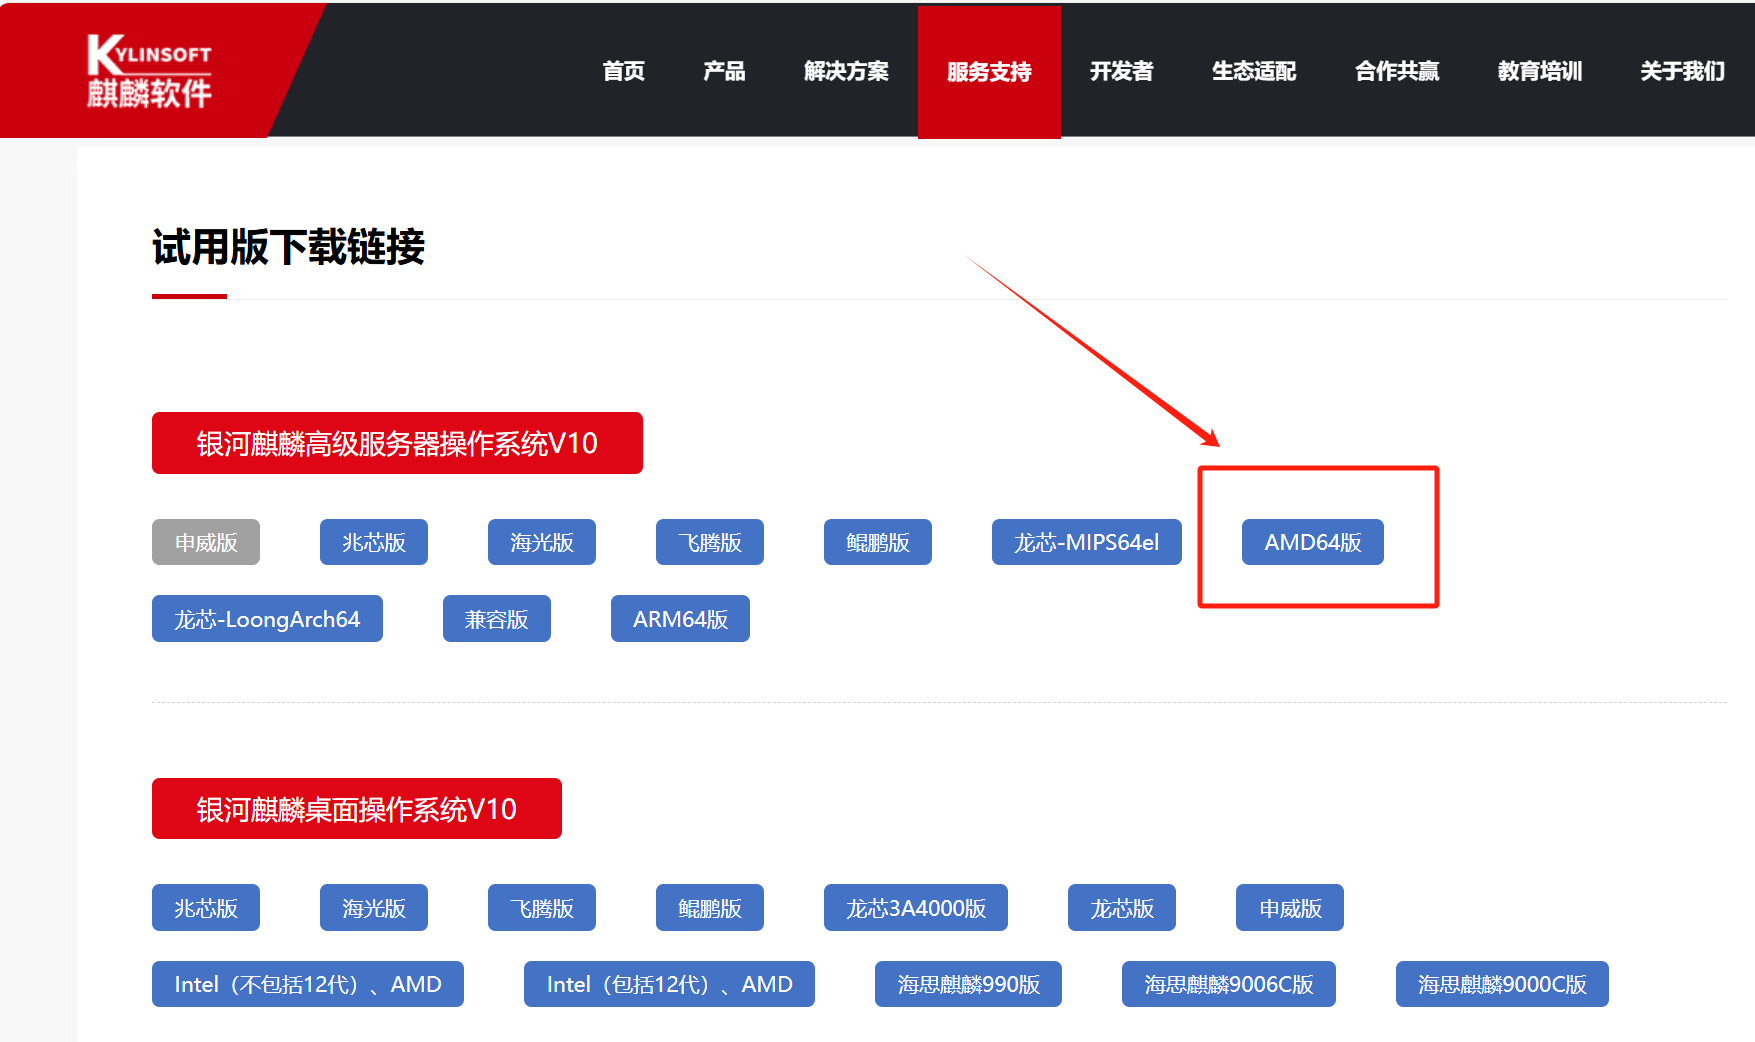Open the 关于我们 menu item
Viewport: 1755px width, 1042px height.
1682,71
